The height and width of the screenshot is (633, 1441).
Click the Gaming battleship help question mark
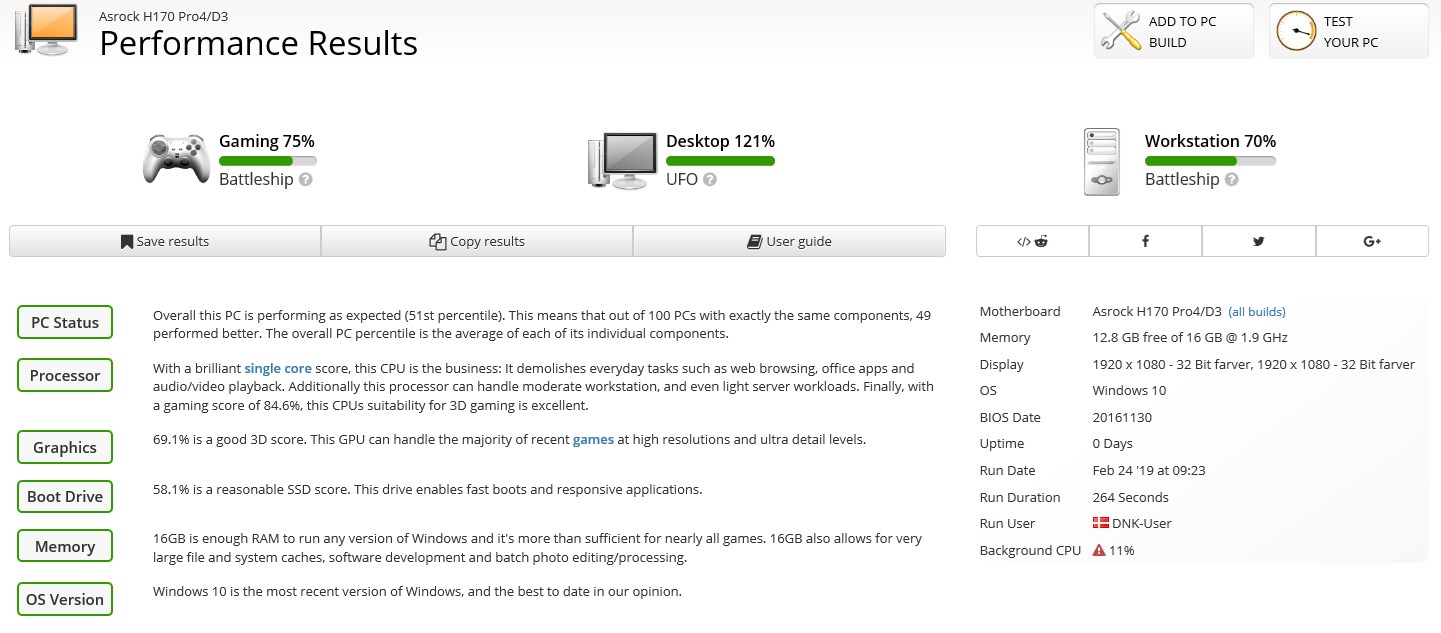(306, 180)
